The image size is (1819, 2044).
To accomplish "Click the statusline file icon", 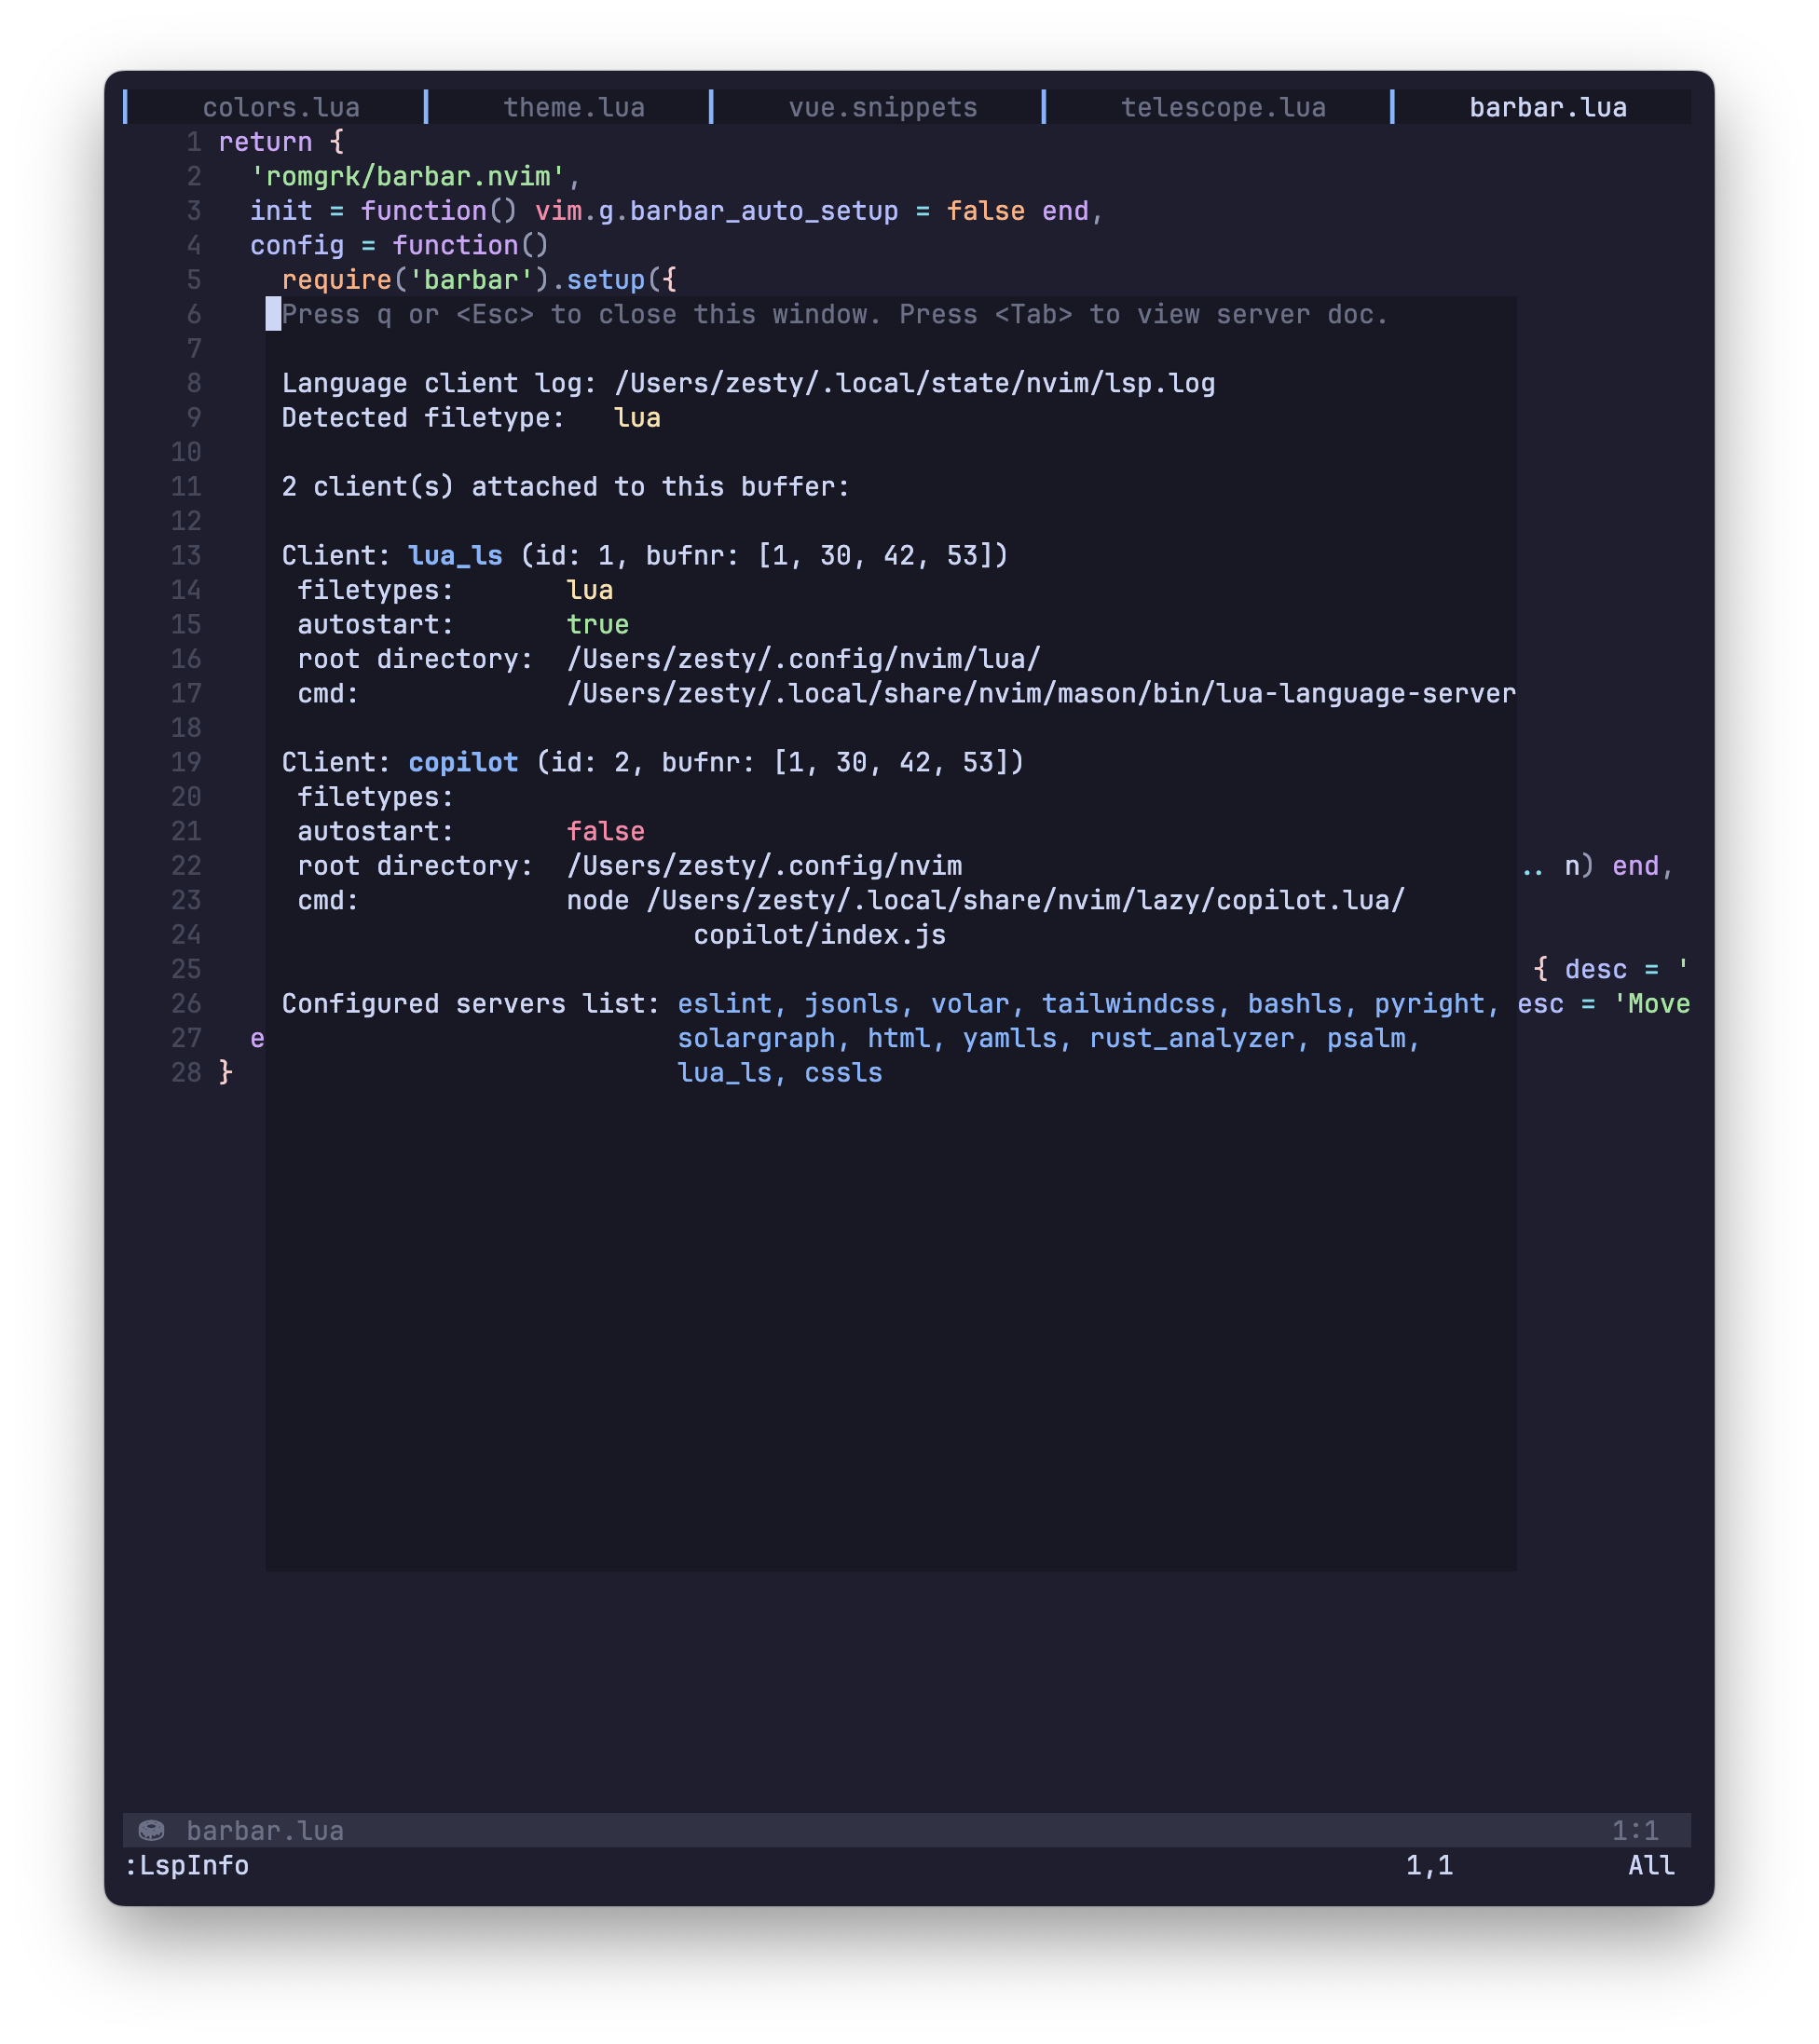I will click(x=151, y=1830).
